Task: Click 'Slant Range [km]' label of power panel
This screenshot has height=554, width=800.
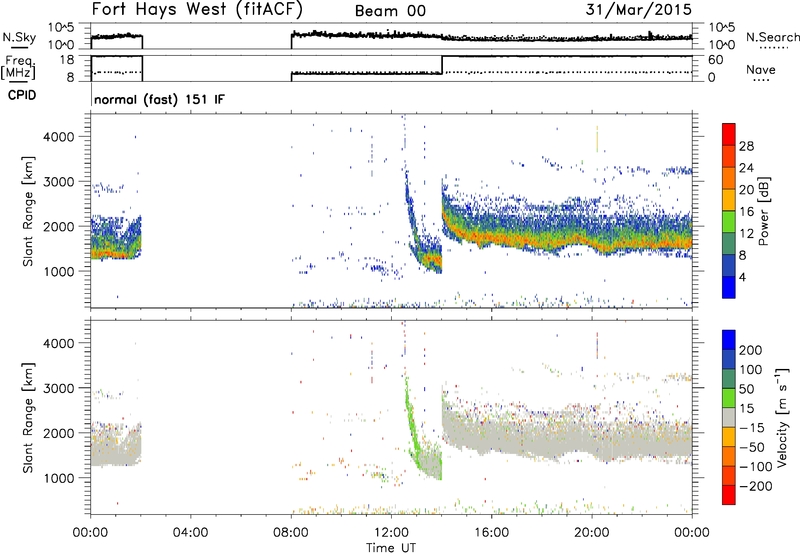Action: 28,211
